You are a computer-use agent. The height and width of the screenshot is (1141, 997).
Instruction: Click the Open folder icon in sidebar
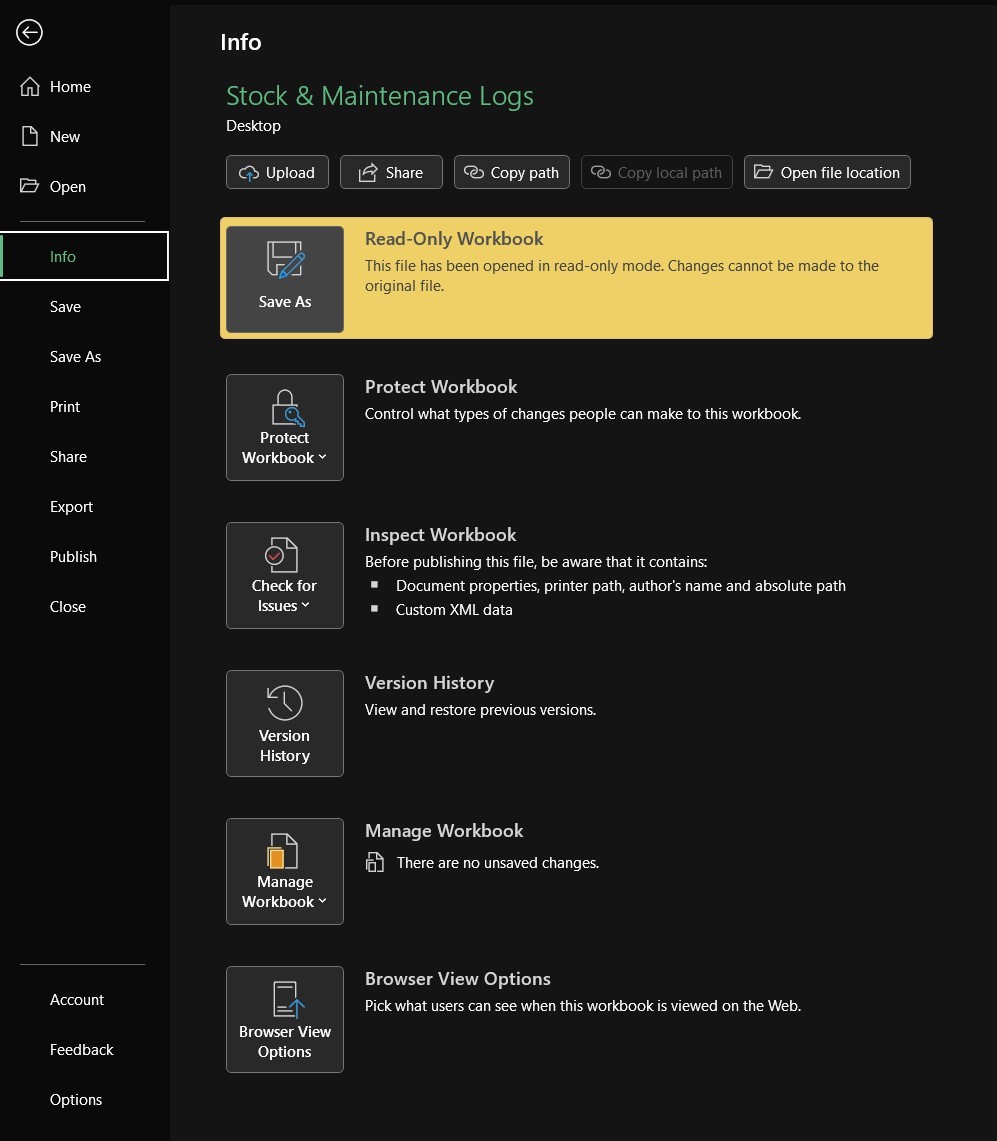pos(29,186)
